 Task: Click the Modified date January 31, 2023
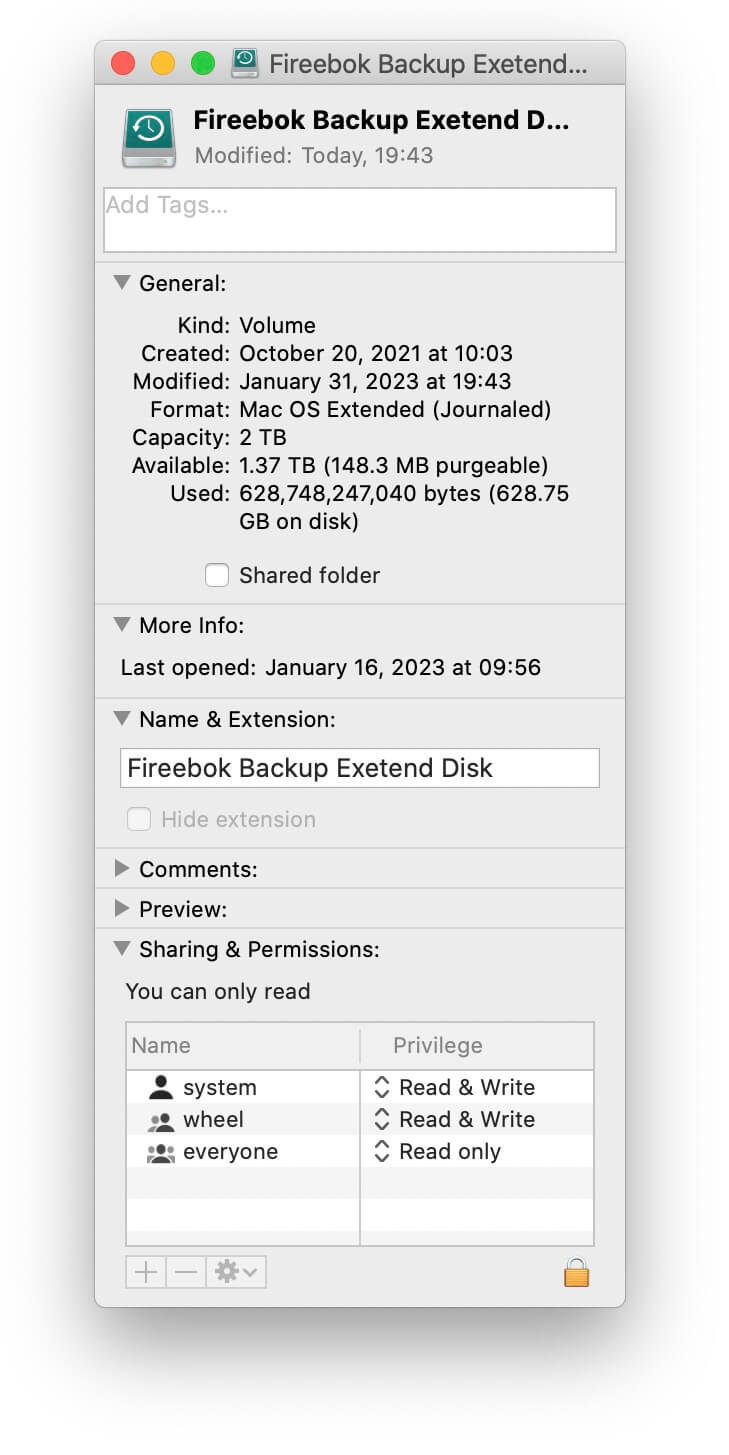(x=375, y=382)
